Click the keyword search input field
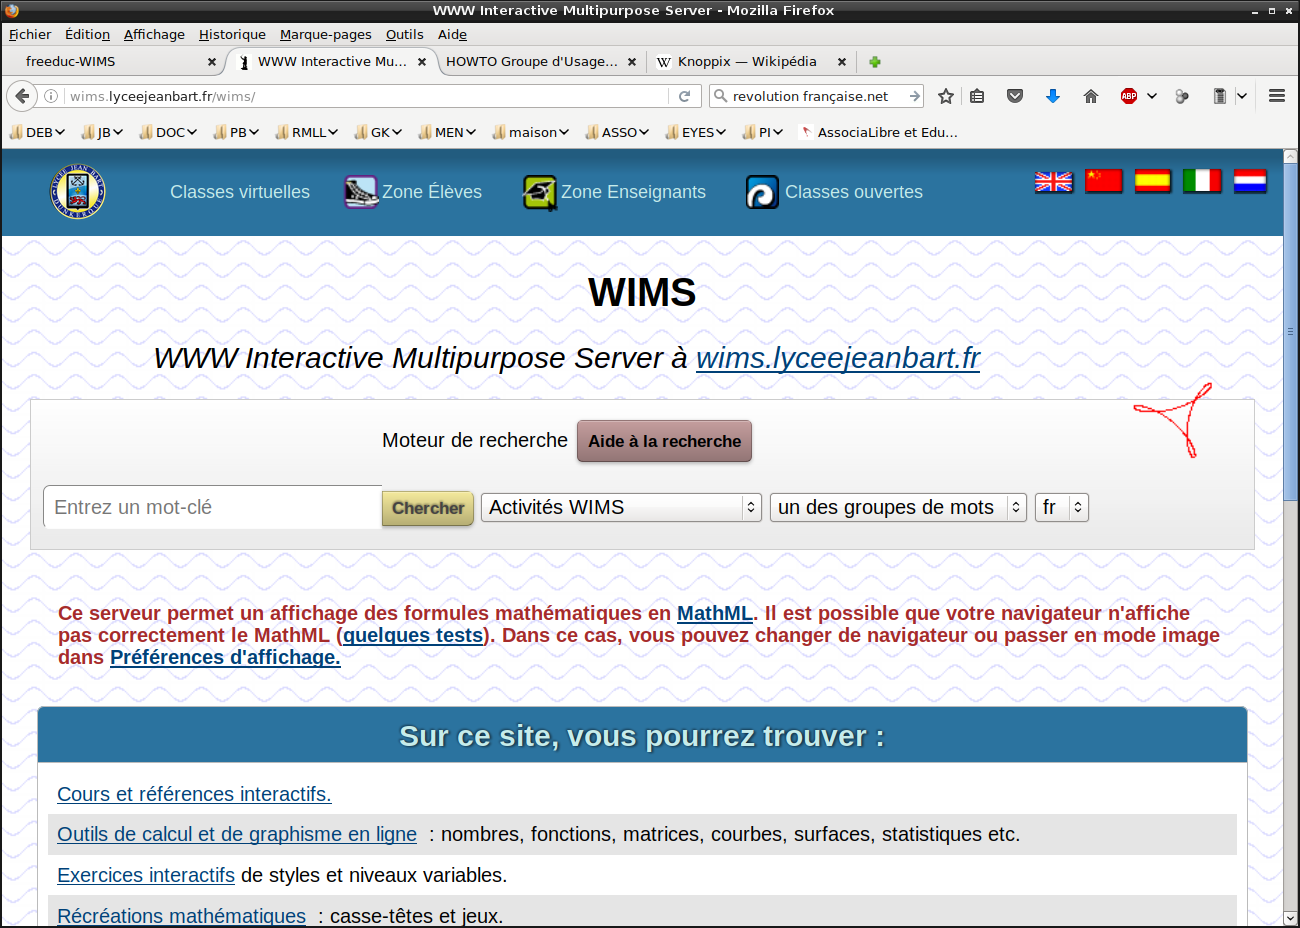 click(212, 507)
